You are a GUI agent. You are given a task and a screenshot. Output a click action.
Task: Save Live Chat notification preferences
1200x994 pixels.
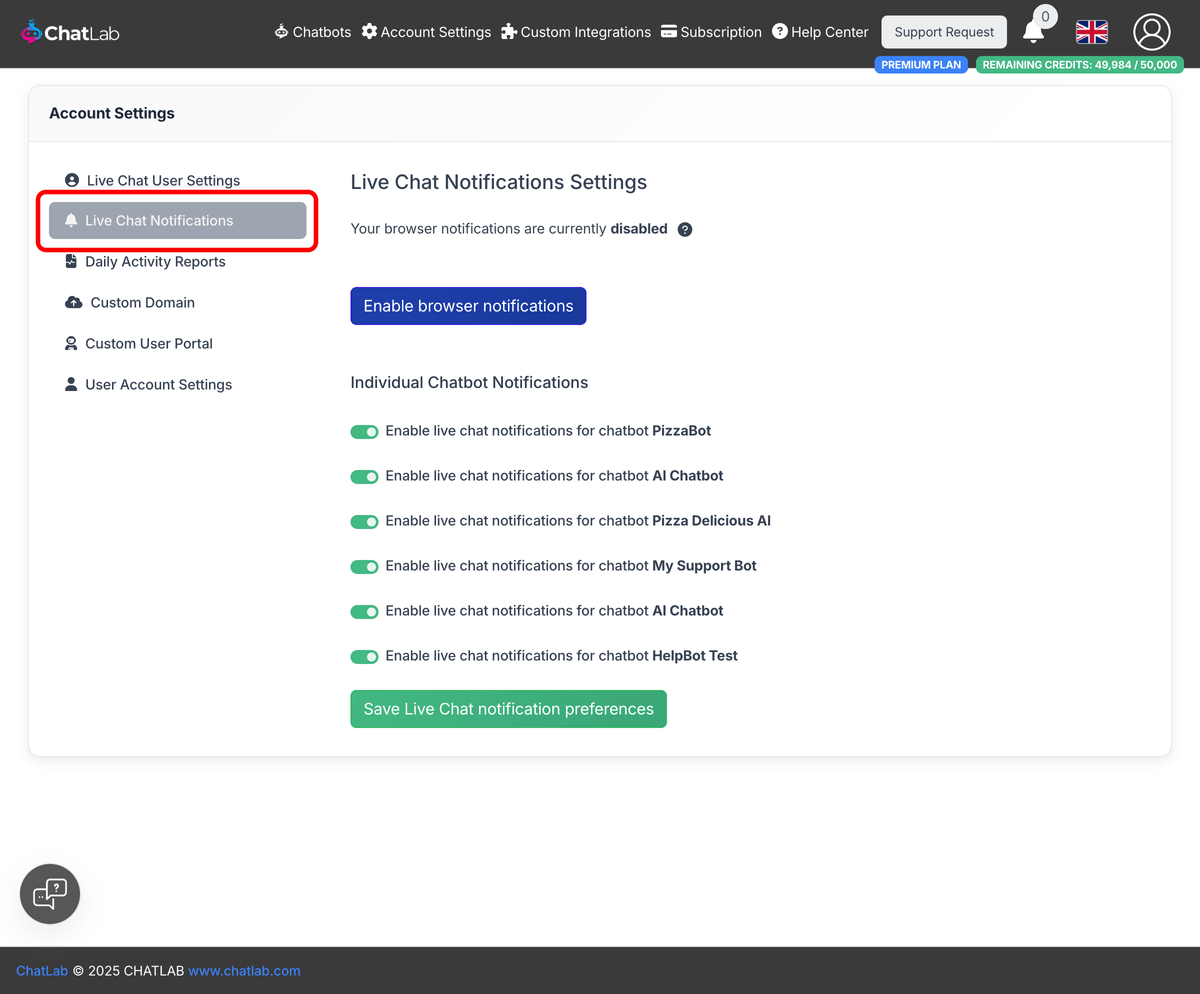508,708
